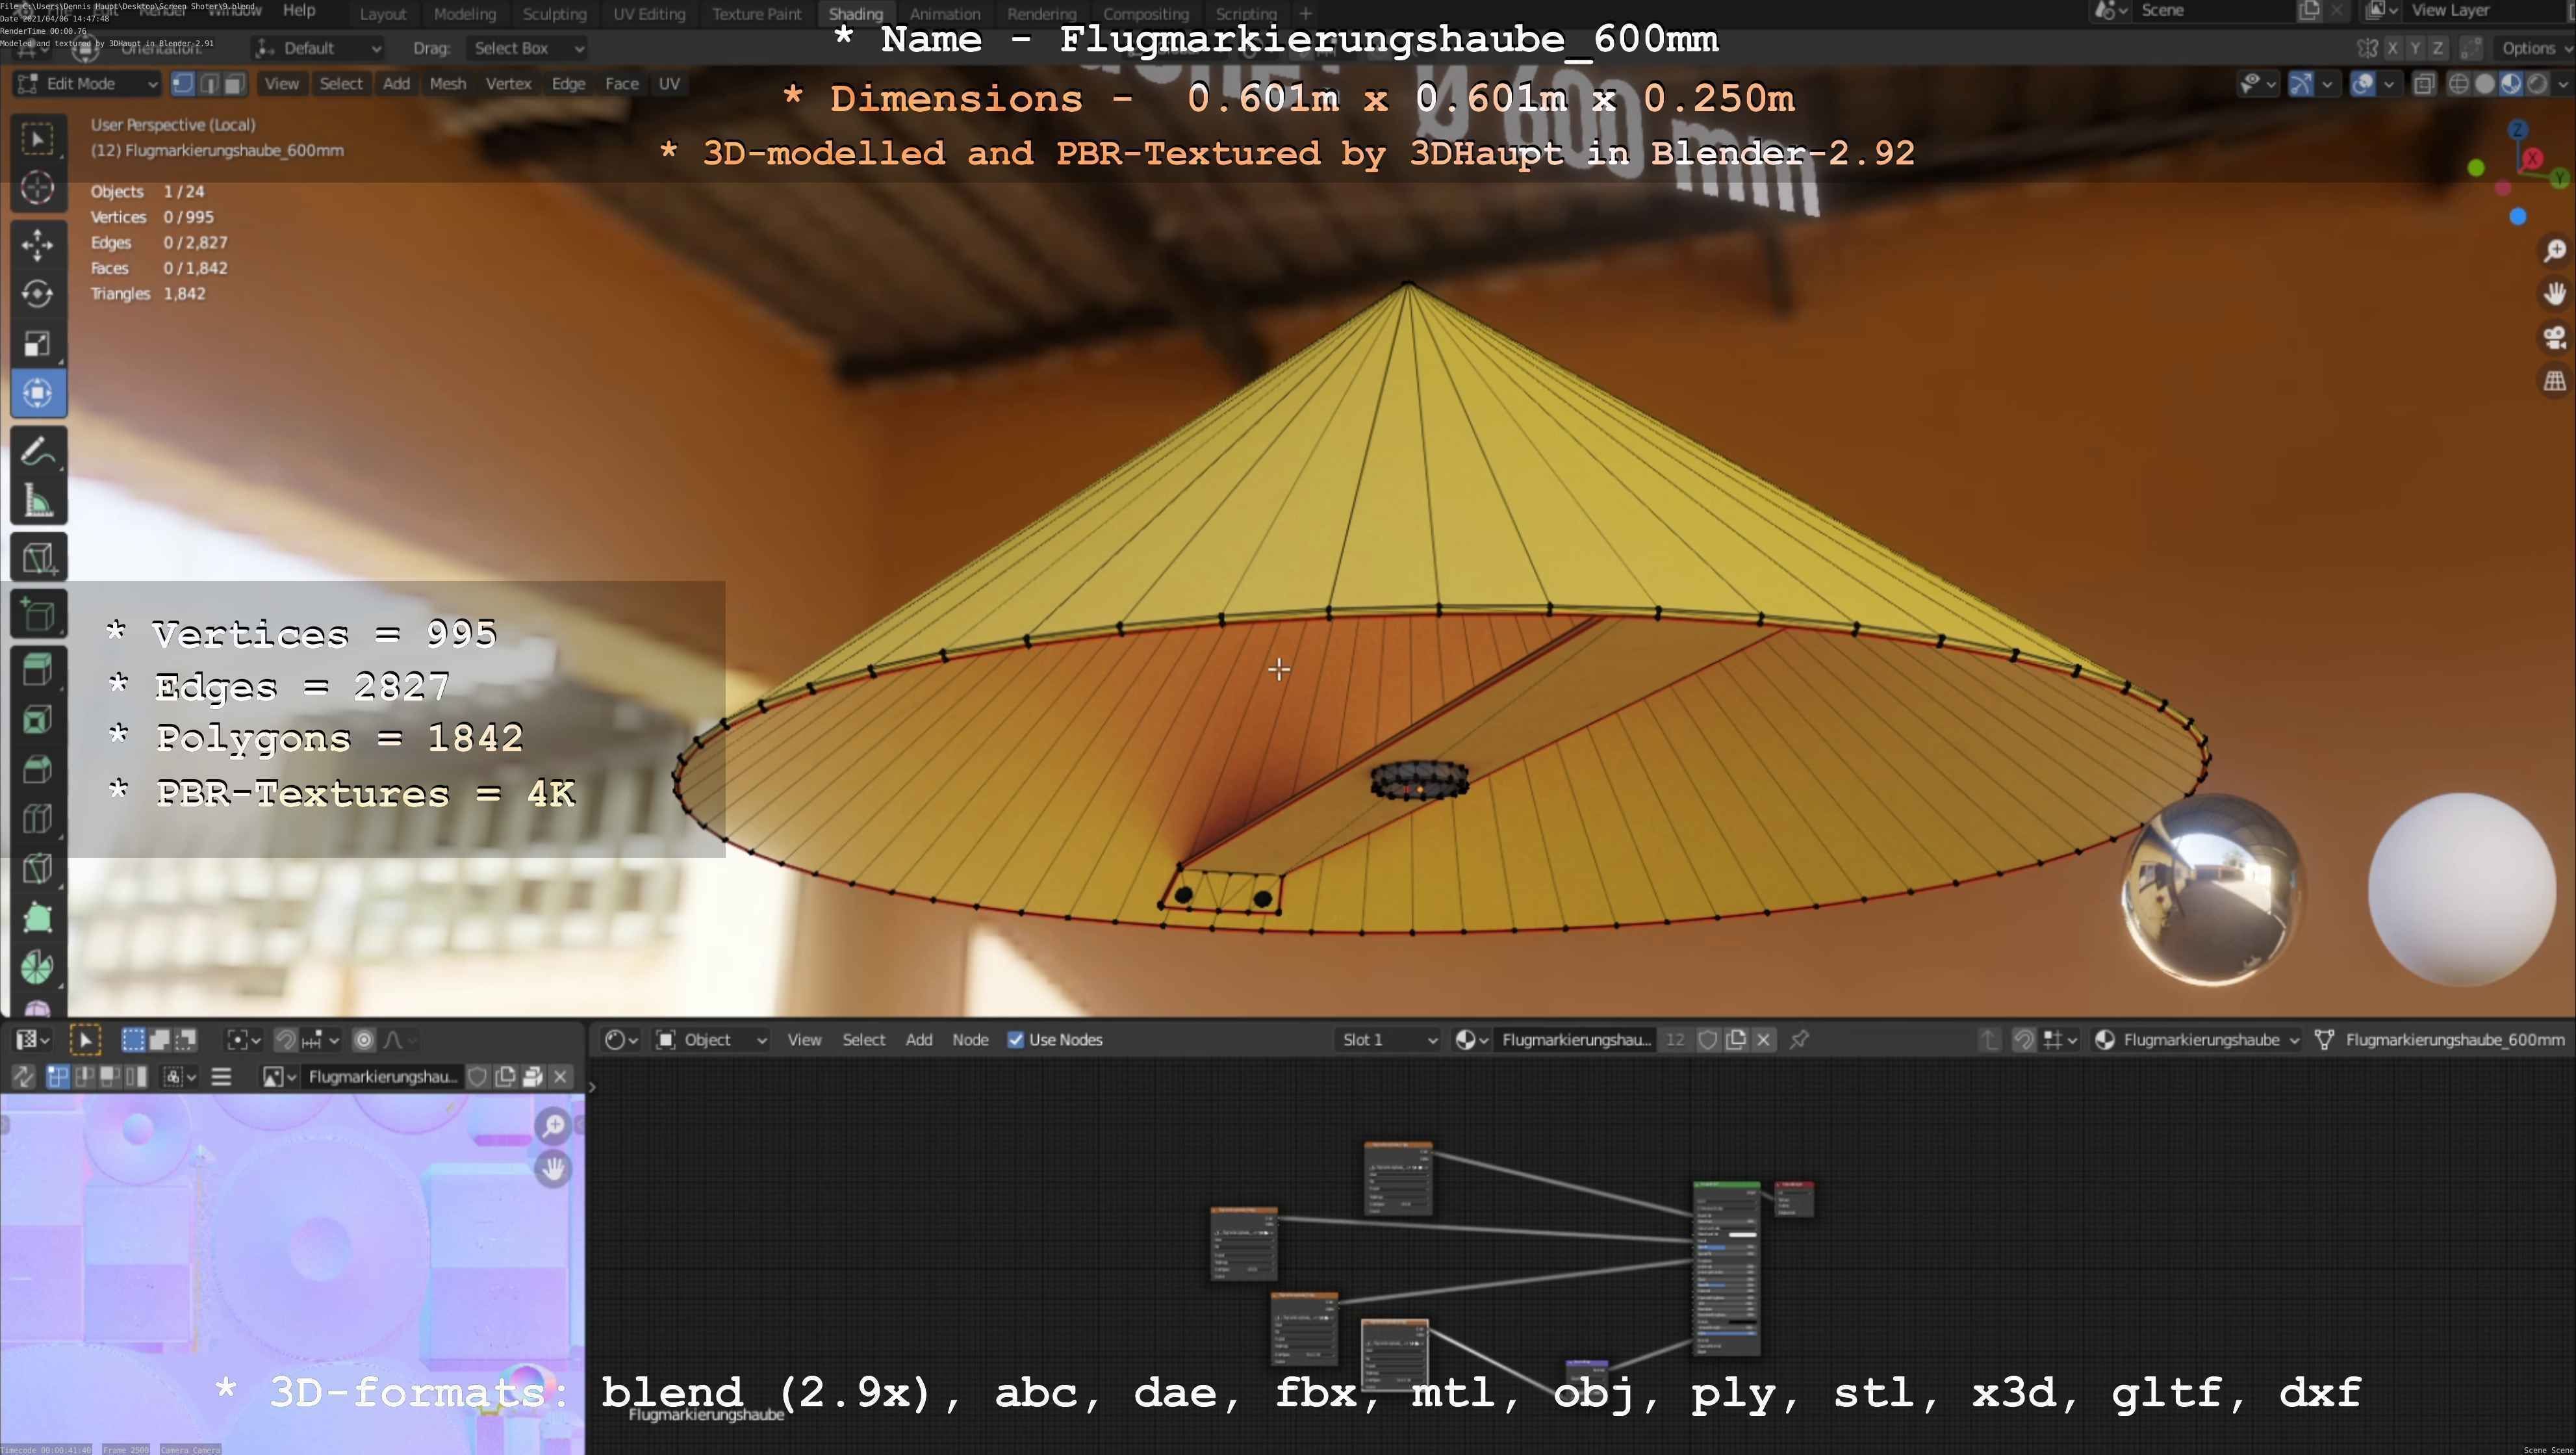Toggle UV sync selection
Image resolution: width=2576 pixels, height=1455 pixels.
point(23,1077)
